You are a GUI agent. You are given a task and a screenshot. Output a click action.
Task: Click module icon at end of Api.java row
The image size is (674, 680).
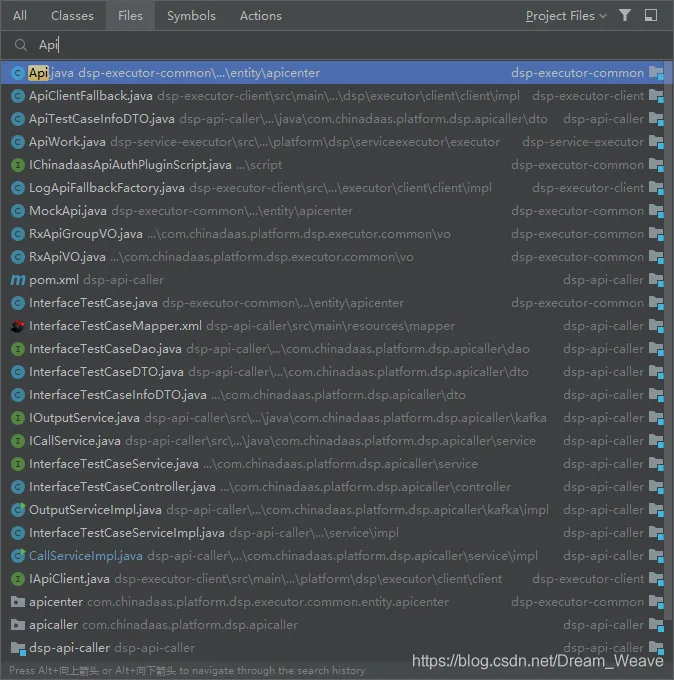coord(656,73)
